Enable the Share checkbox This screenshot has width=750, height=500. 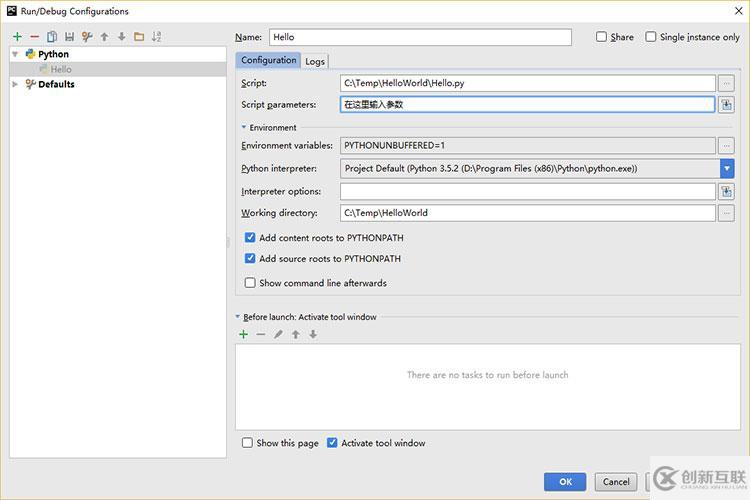point(602,37)
